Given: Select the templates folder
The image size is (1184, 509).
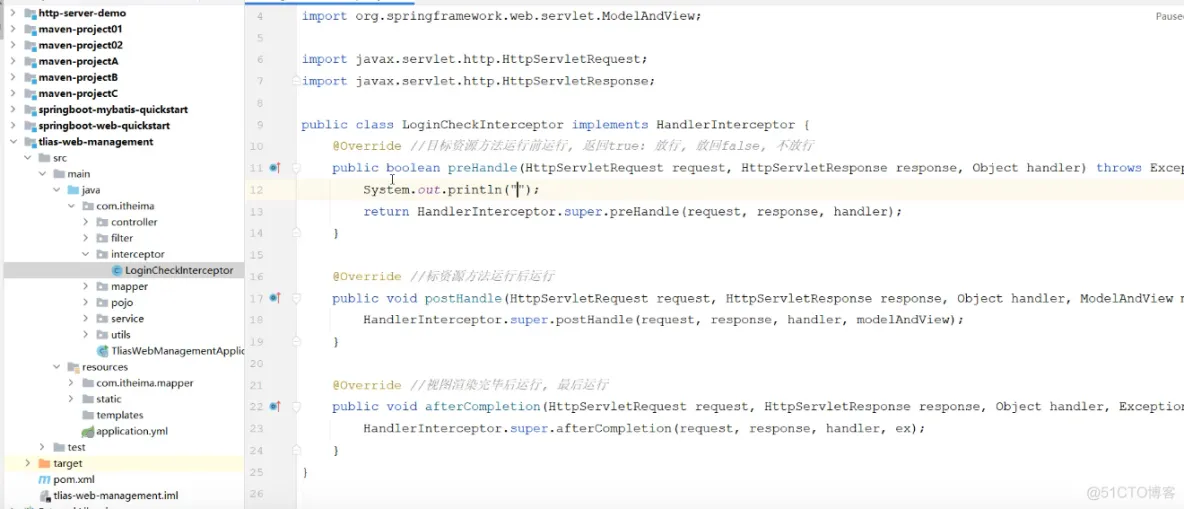Looking at the screenshot, I should tap(113, 415).
